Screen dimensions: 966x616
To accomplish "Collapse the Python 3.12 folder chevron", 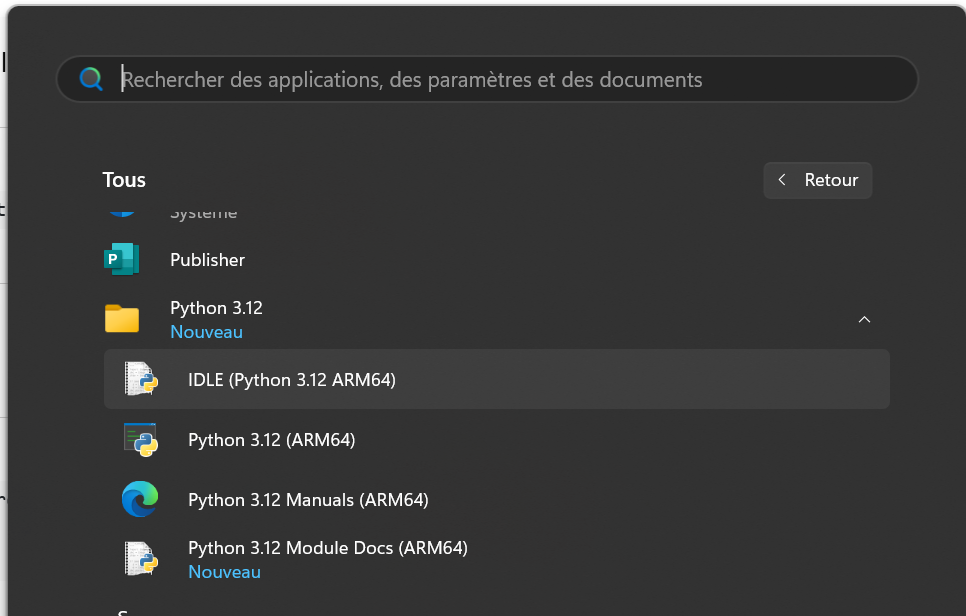I will coord(864,319).
